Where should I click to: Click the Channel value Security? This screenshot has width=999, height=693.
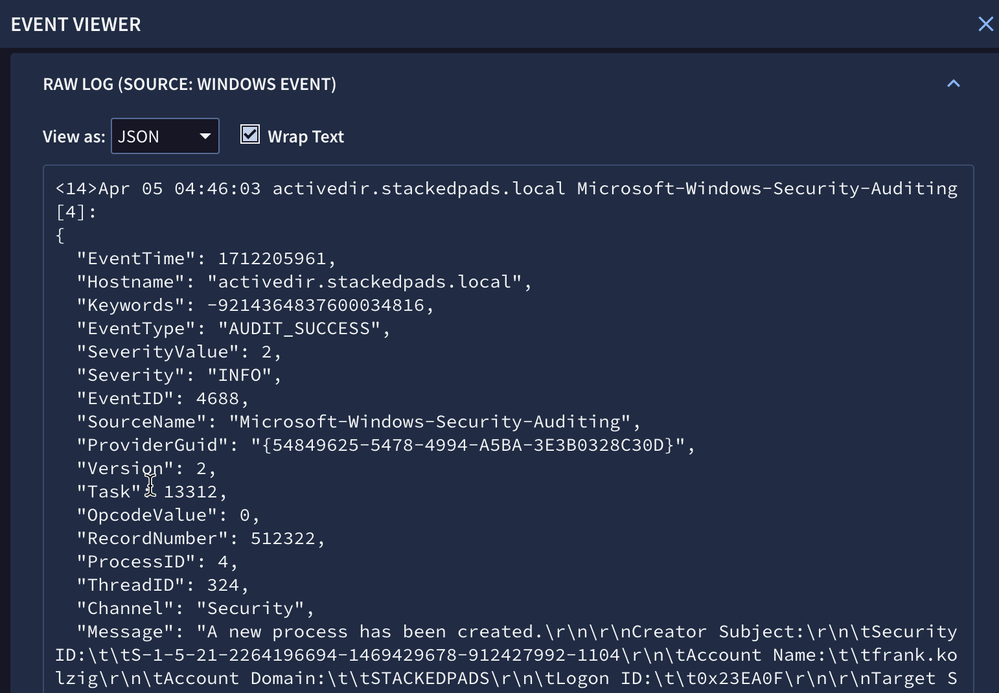click(x=250, y=608)
